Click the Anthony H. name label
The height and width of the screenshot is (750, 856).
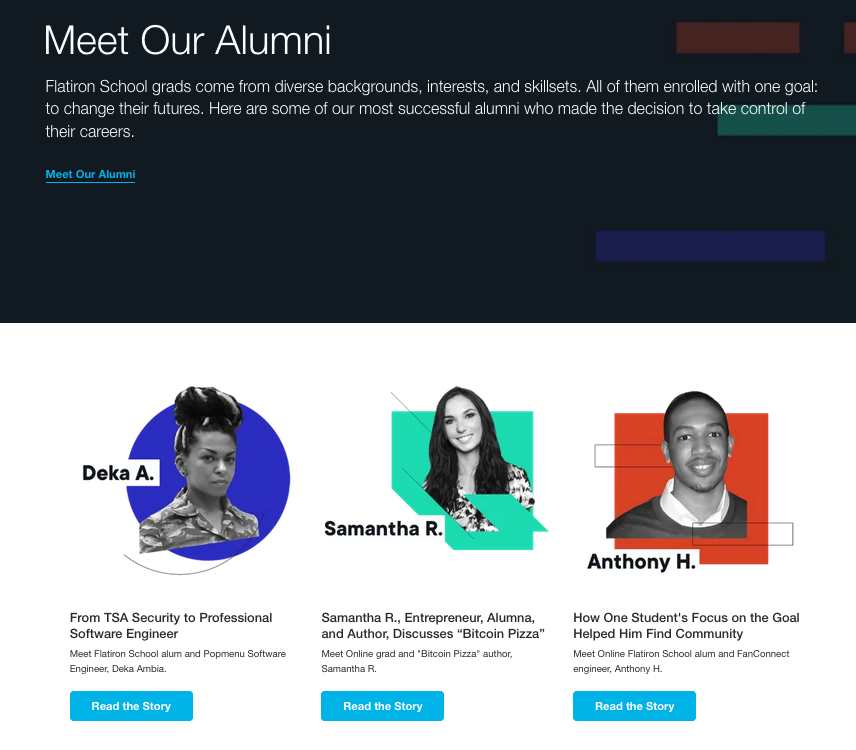(x=641, y=562)
